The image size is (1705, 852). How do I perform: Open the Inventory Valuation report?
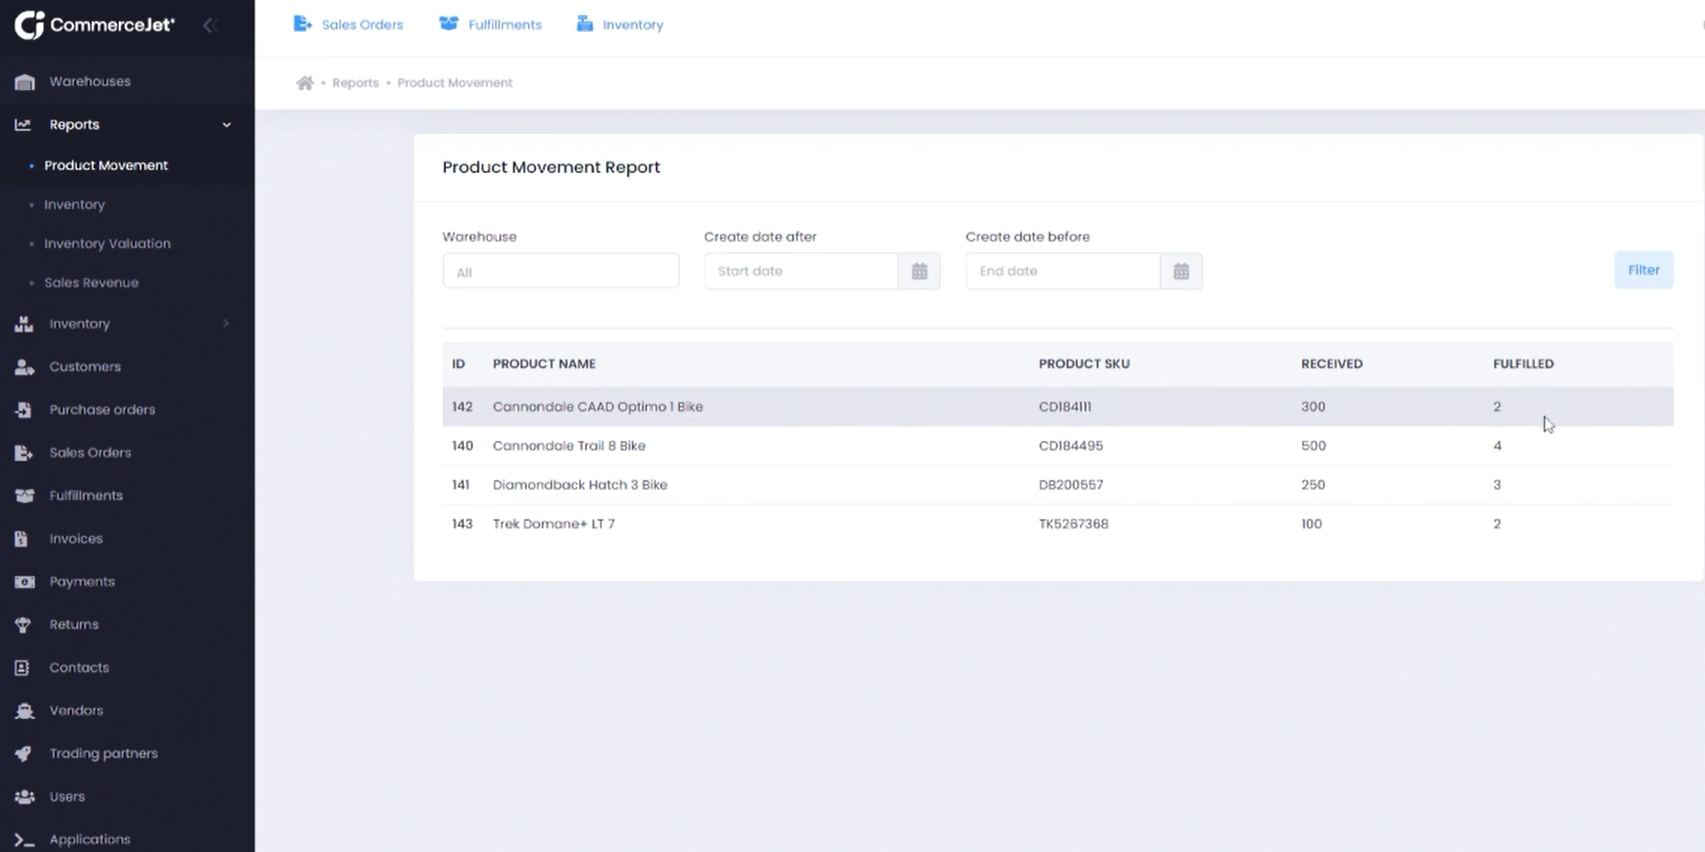tap(107, 243)
